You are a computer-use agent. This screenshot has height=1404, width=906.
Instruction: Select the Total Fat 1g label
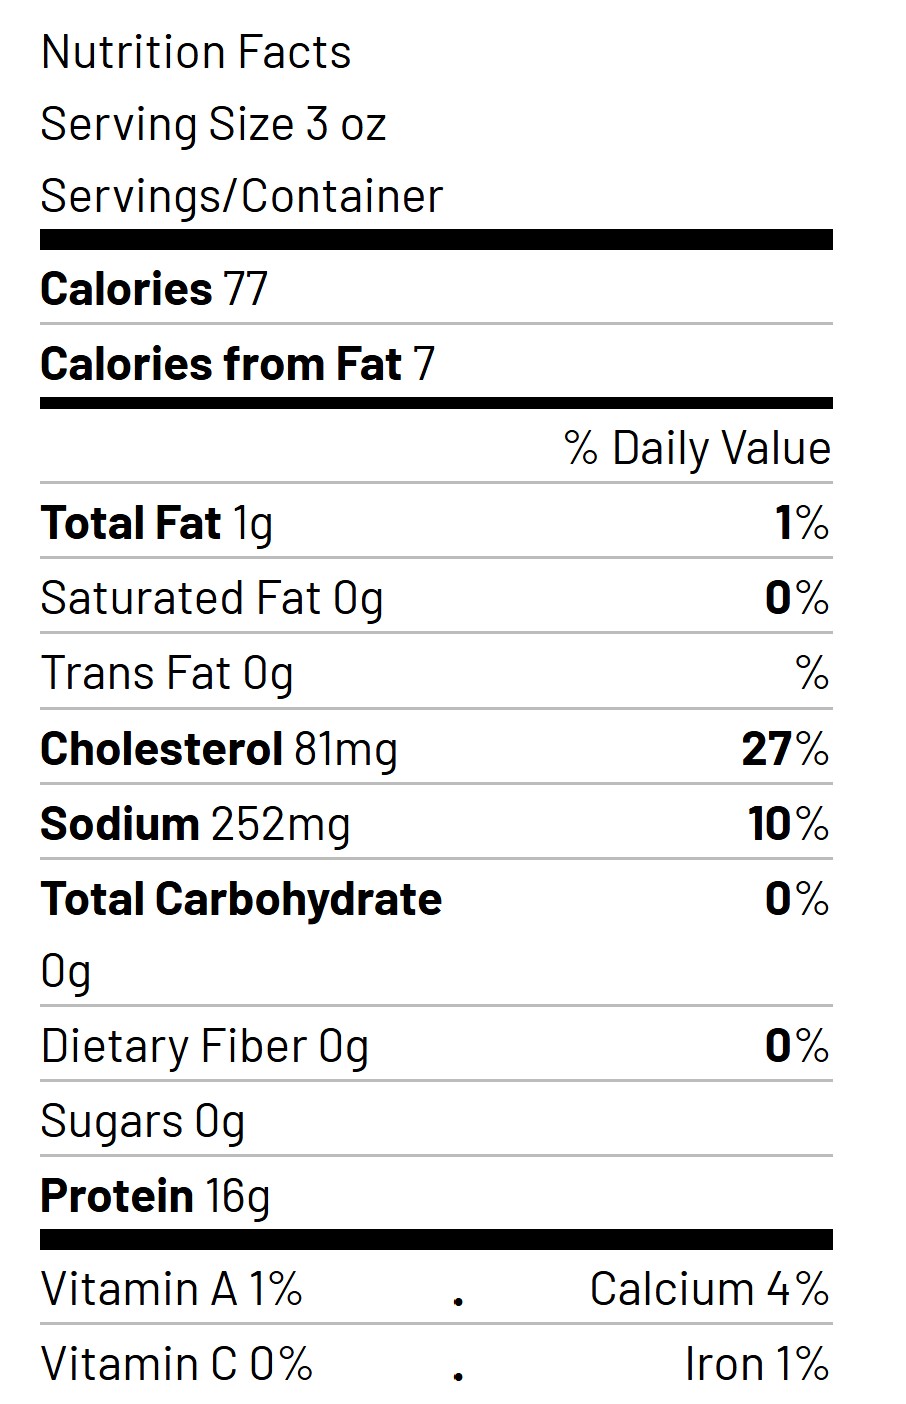tap(157, 523)
